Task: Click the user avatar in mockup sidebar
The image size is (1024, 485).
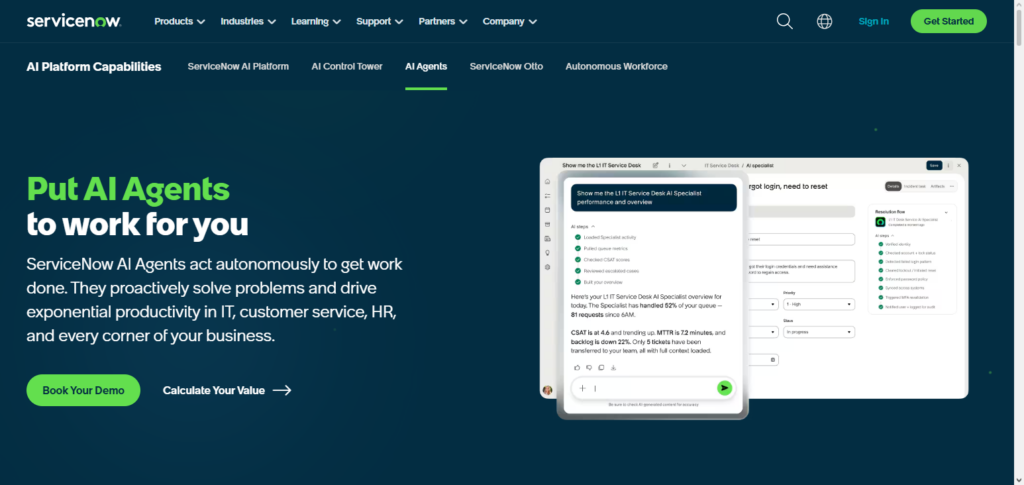Action: pos(547,390)
